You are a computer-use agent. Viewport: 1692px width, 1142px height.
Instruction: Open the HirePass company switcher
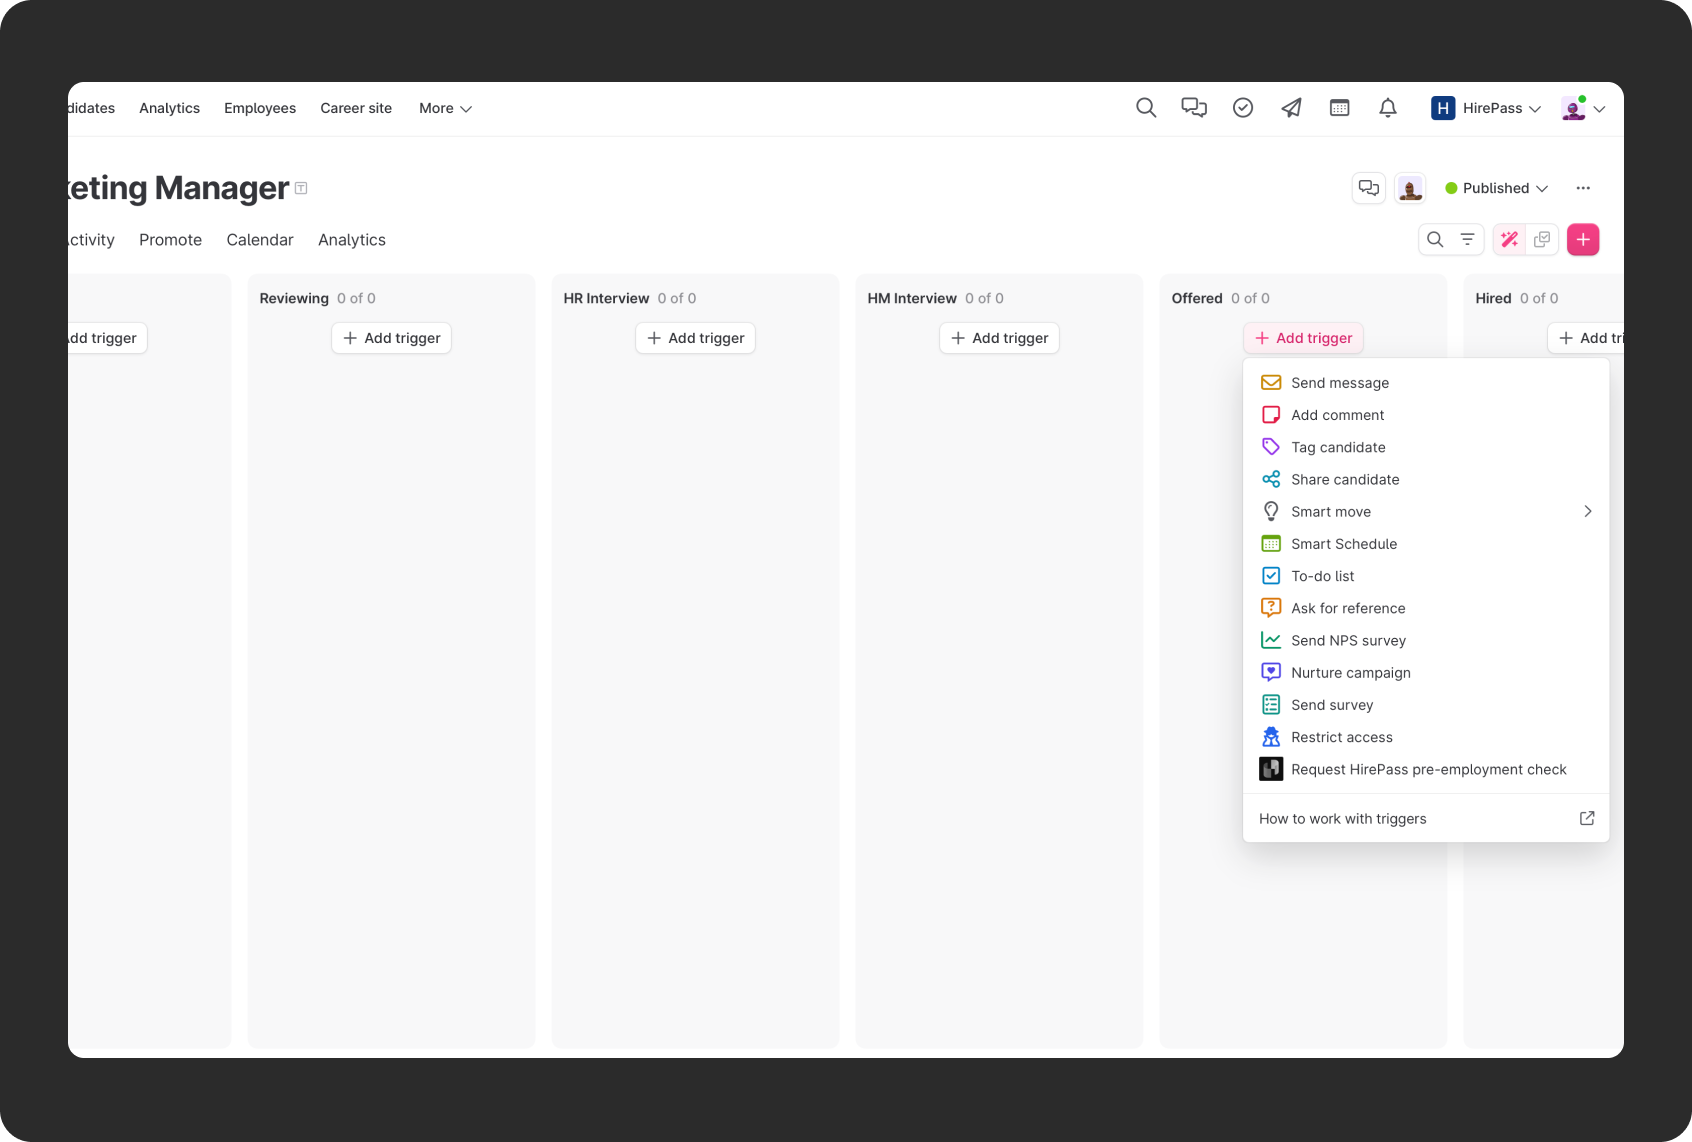pyautogui.click(x=1486, y=108)
